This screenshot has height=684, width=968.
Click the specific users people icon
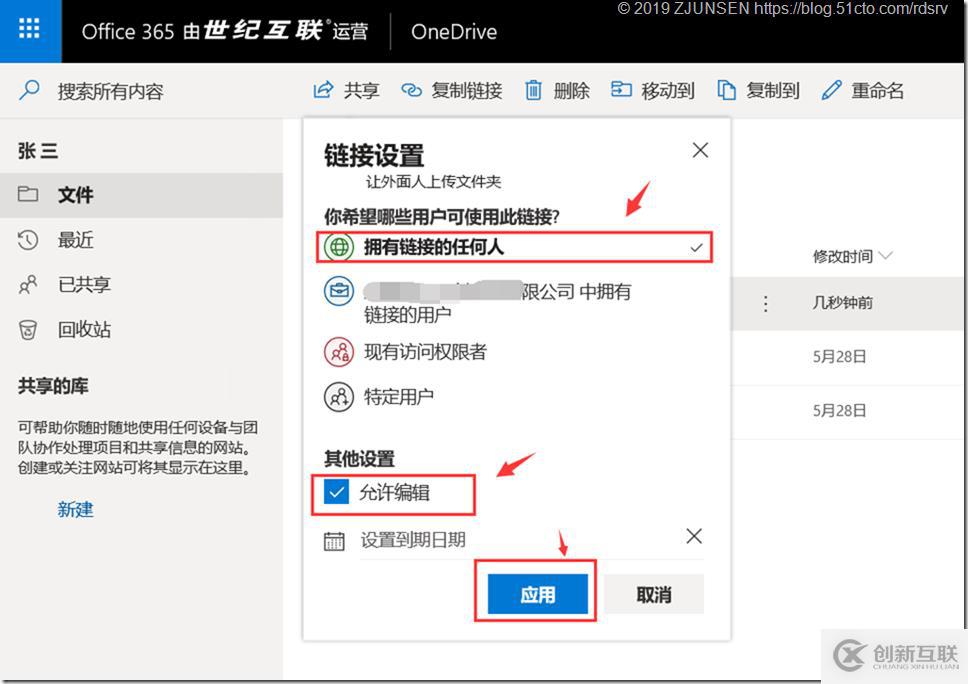pyautogui.click(x=339, y=396)
